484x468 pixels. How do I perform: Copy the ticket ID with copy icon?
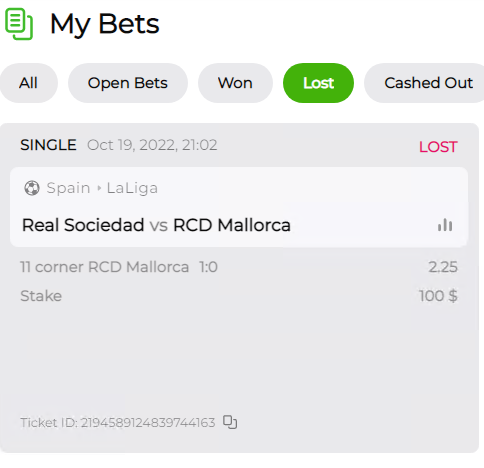click(230, 422)
